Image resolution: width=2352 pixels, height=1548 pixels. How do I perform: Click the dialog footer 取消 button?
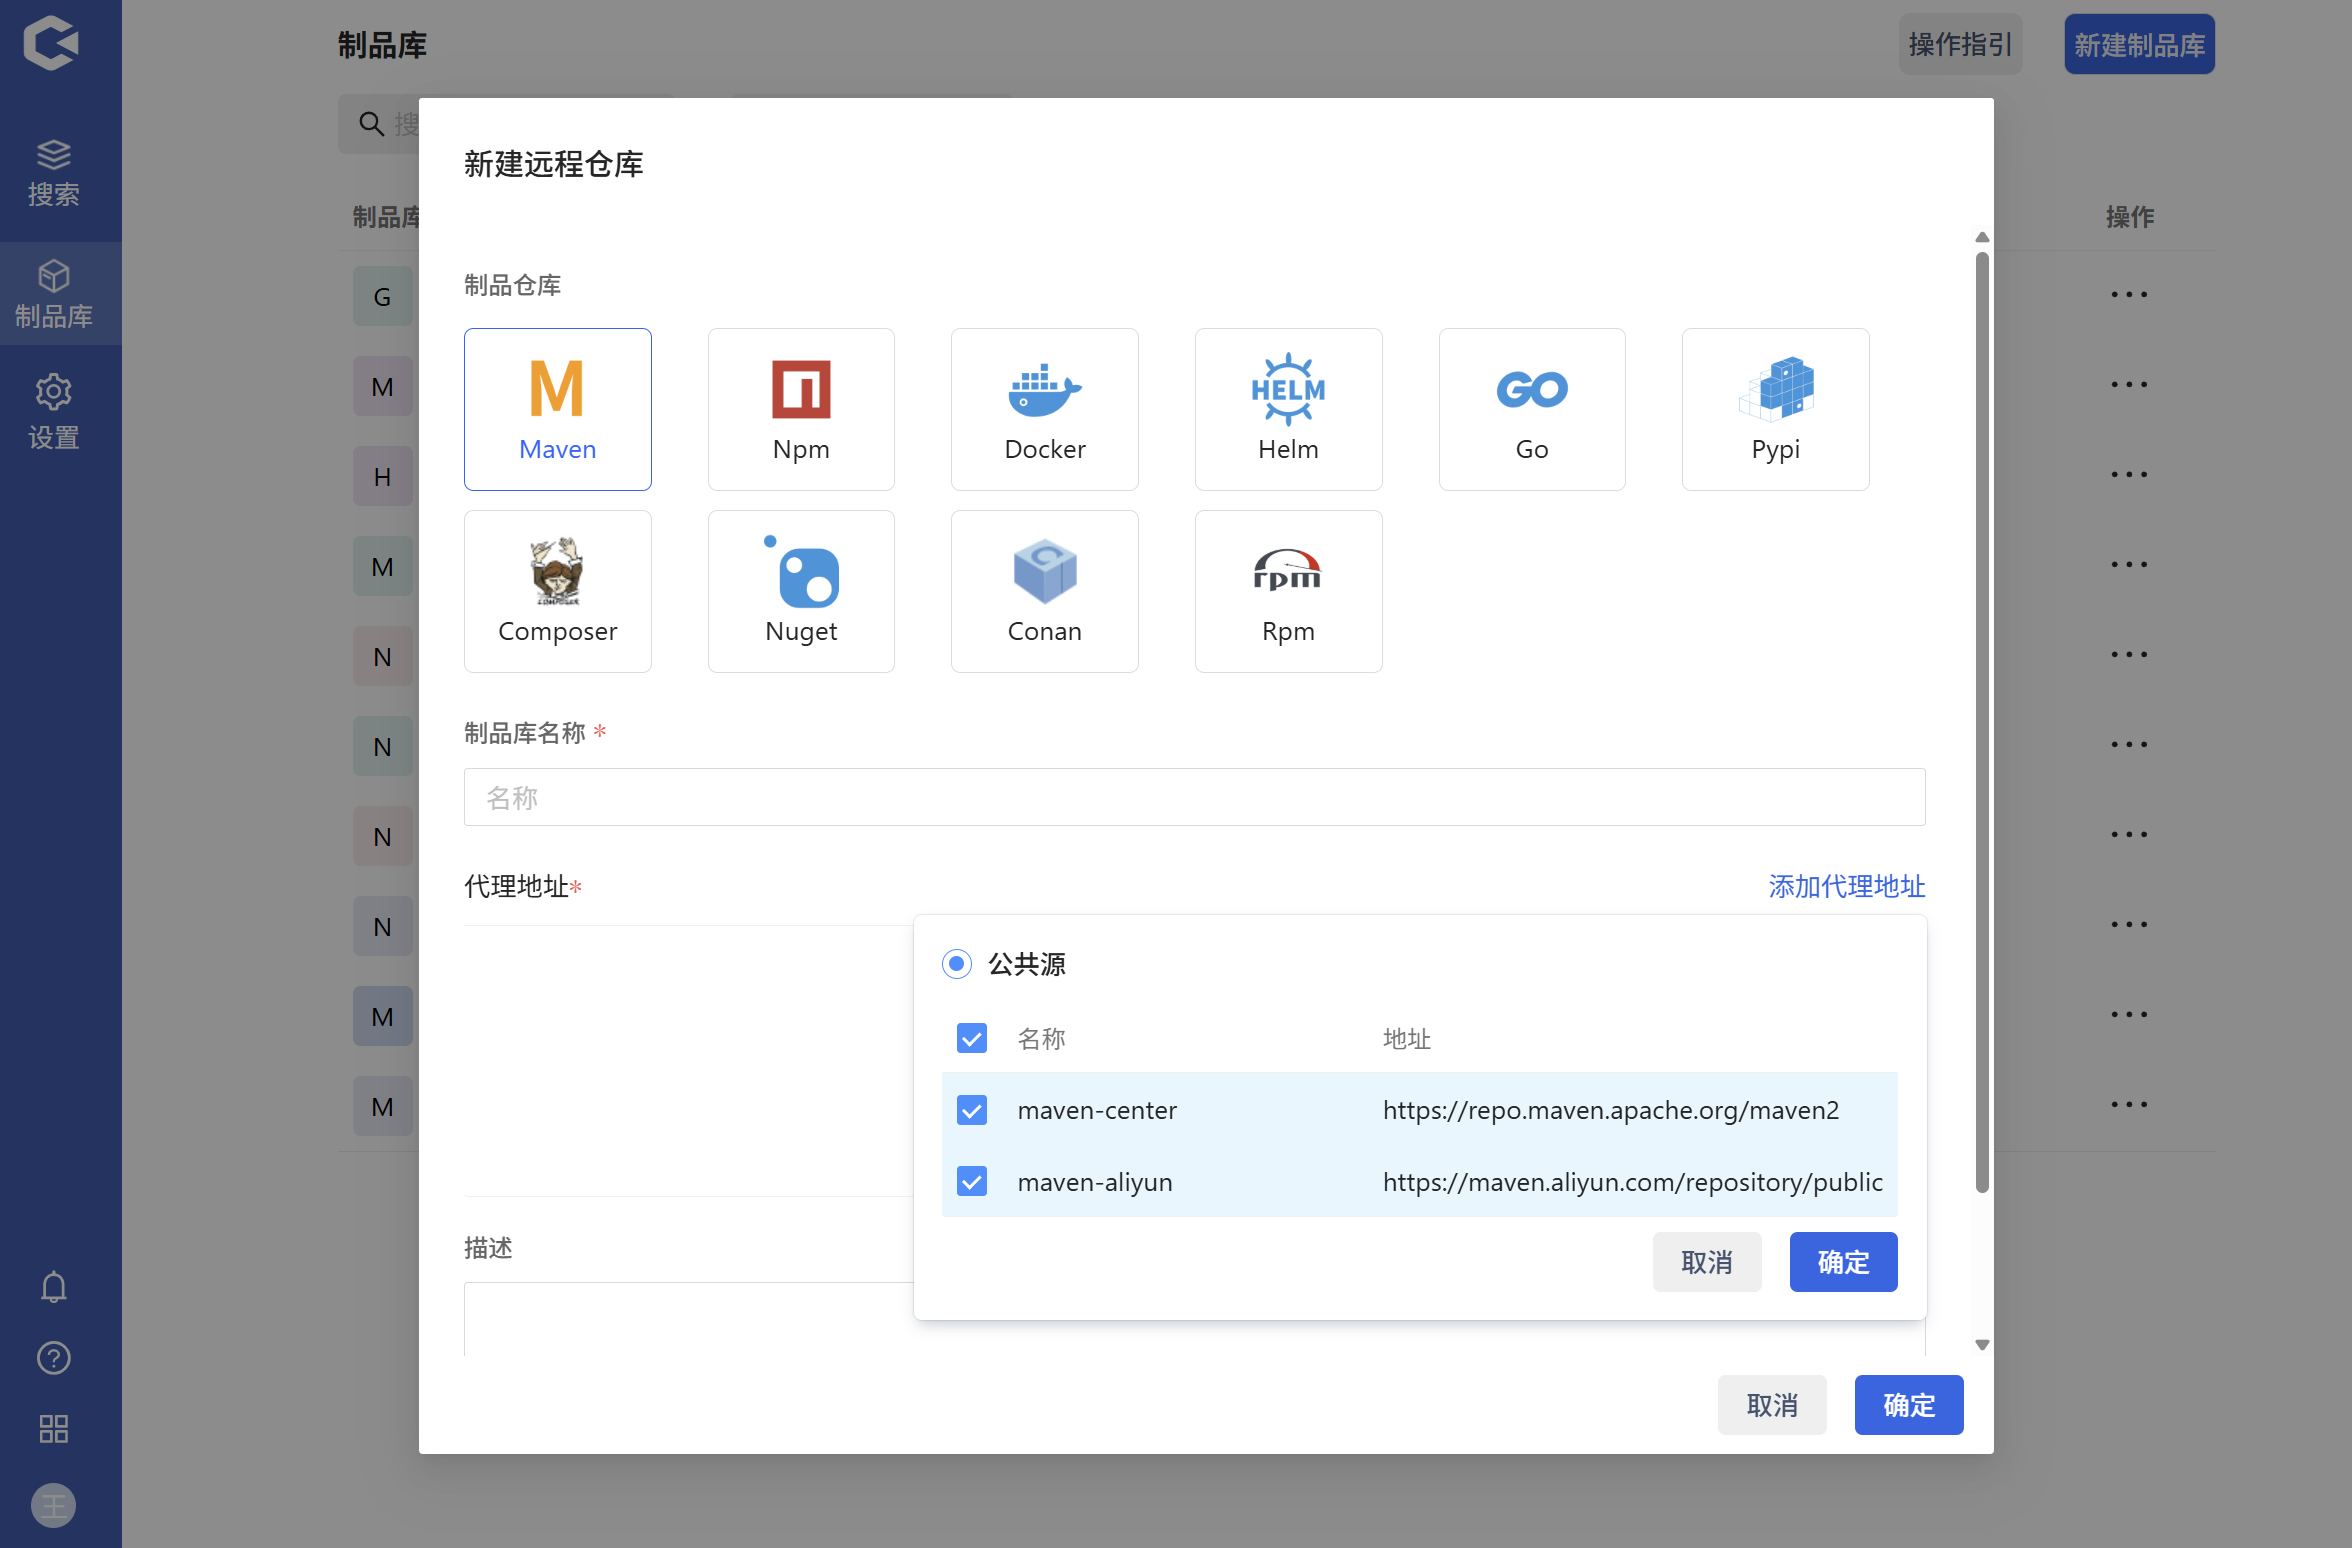[1771, 1405]
